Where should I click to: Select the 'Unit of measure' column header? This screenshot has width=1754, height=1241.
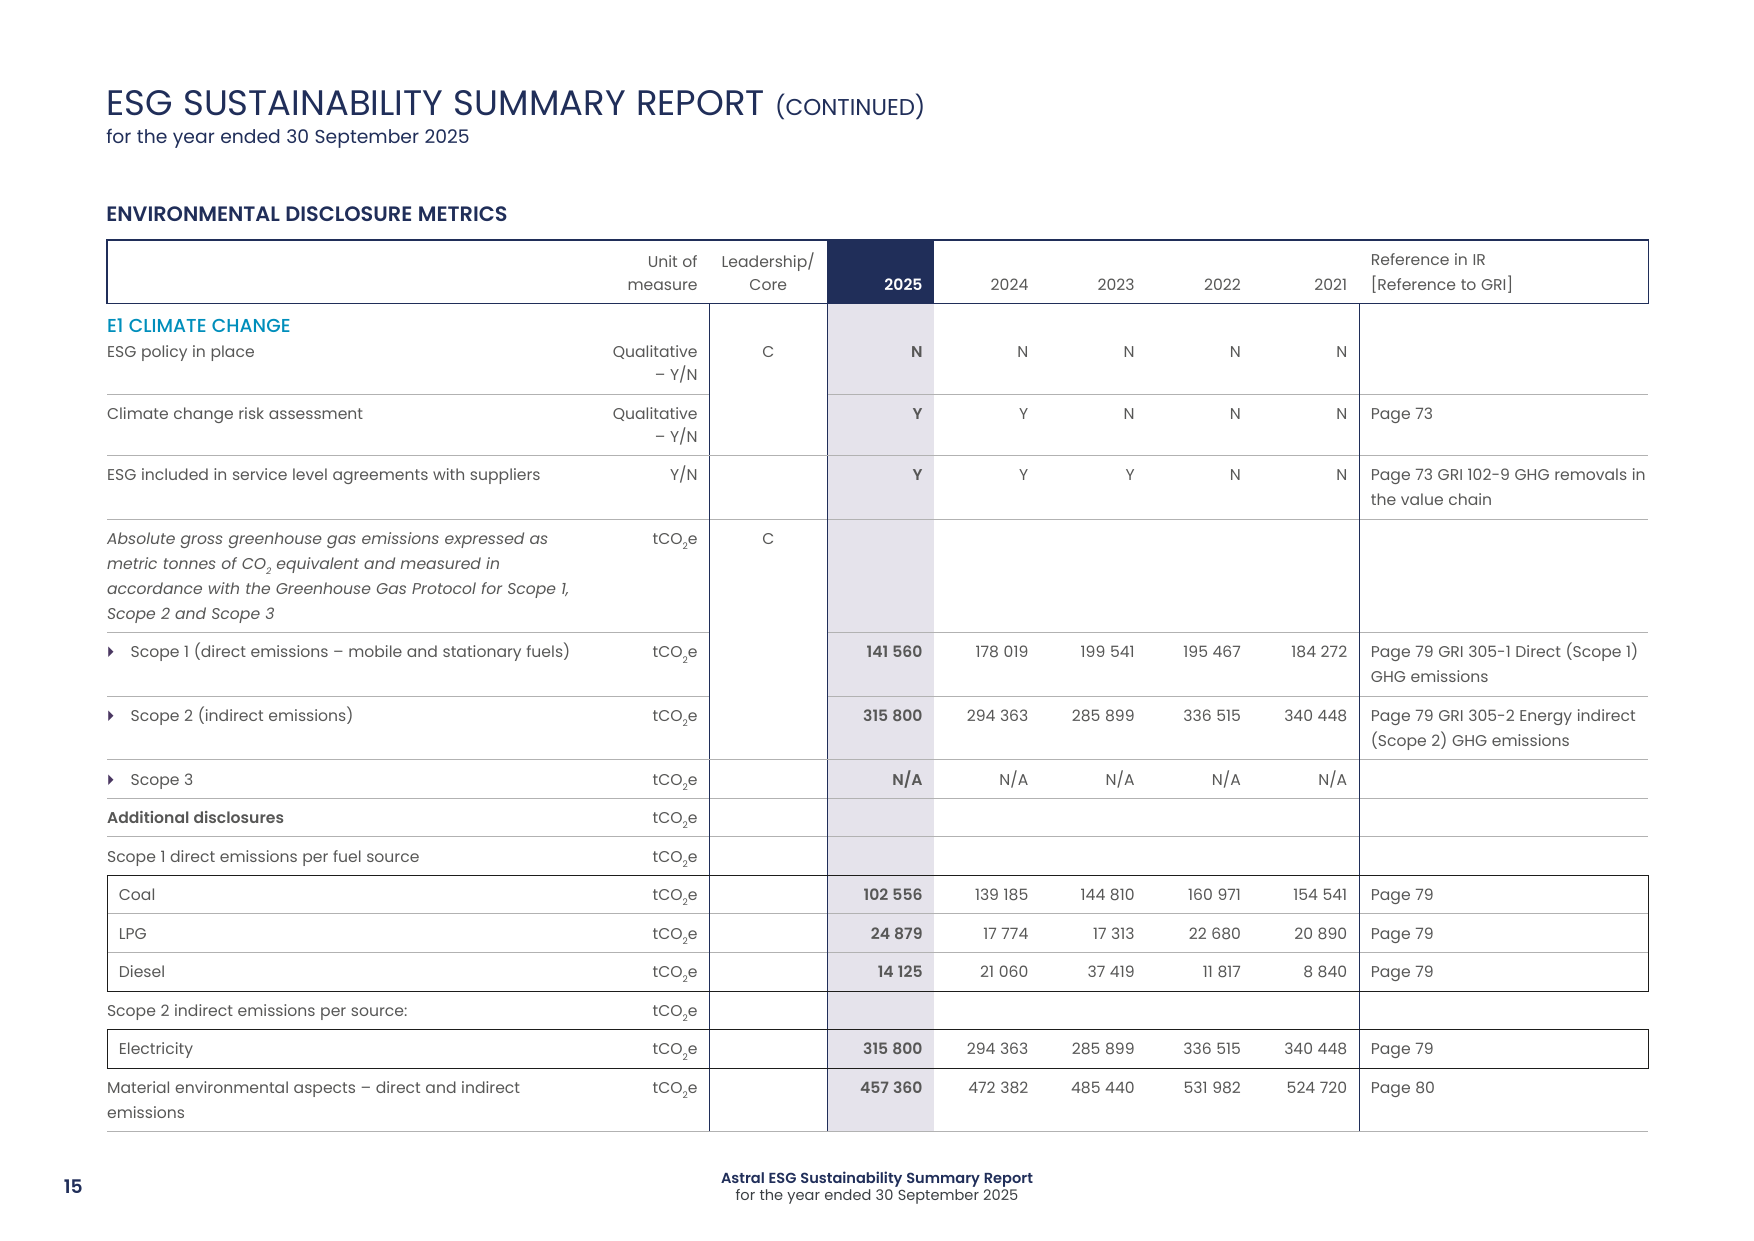(x=662, y=273)
